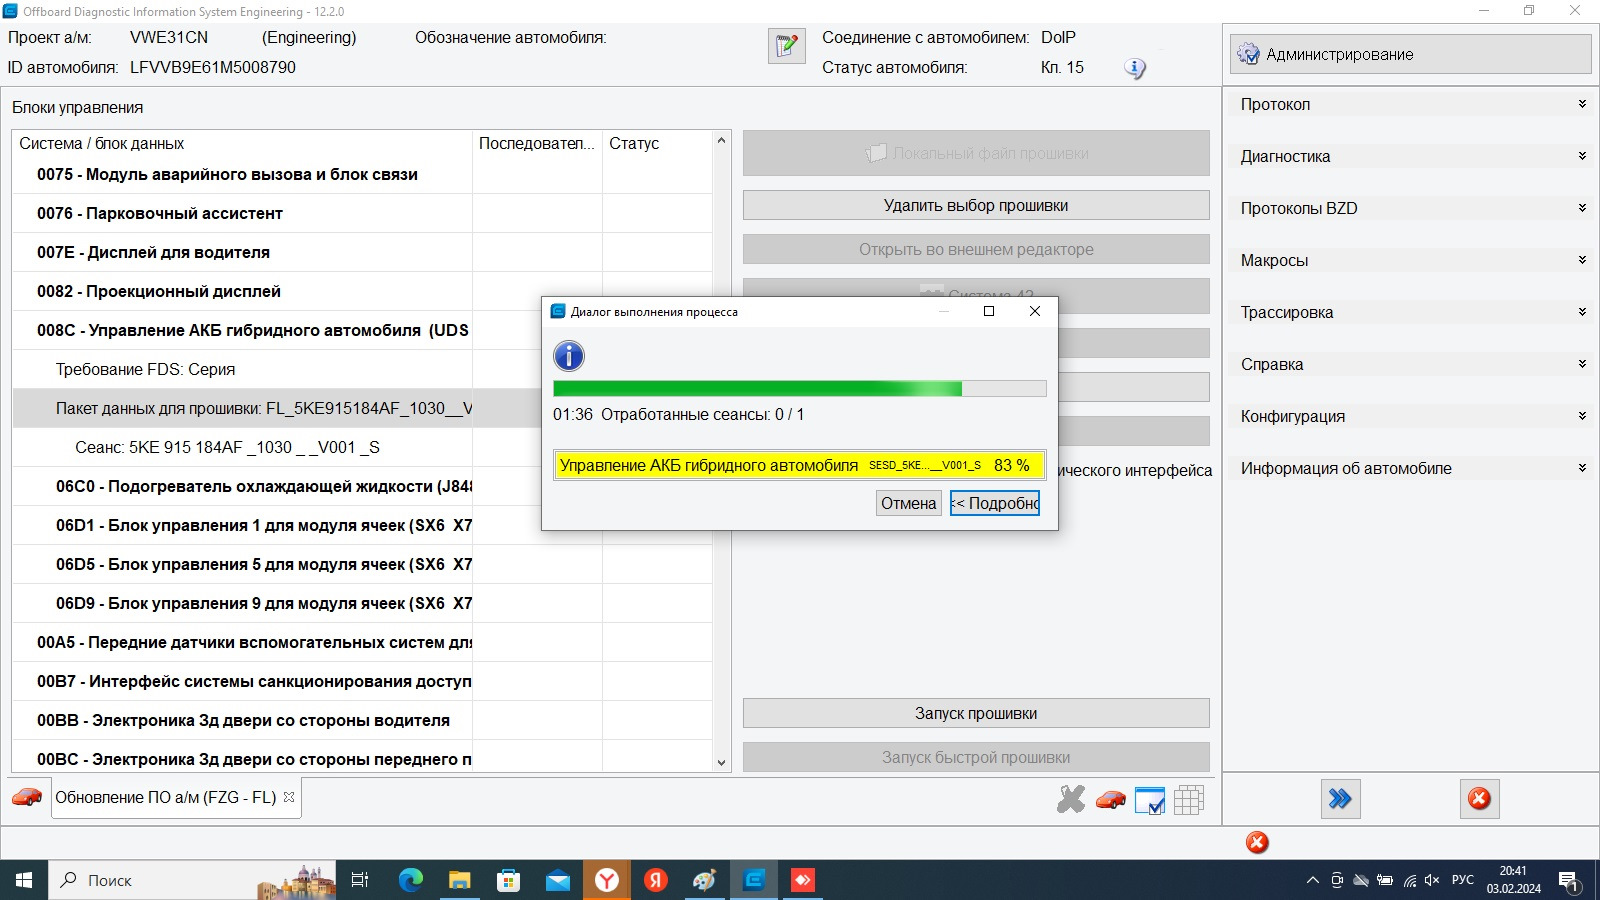Select row 0076 - Парковочный ассистент
This screenshot has height=900, width=1600.
point(362,213)
